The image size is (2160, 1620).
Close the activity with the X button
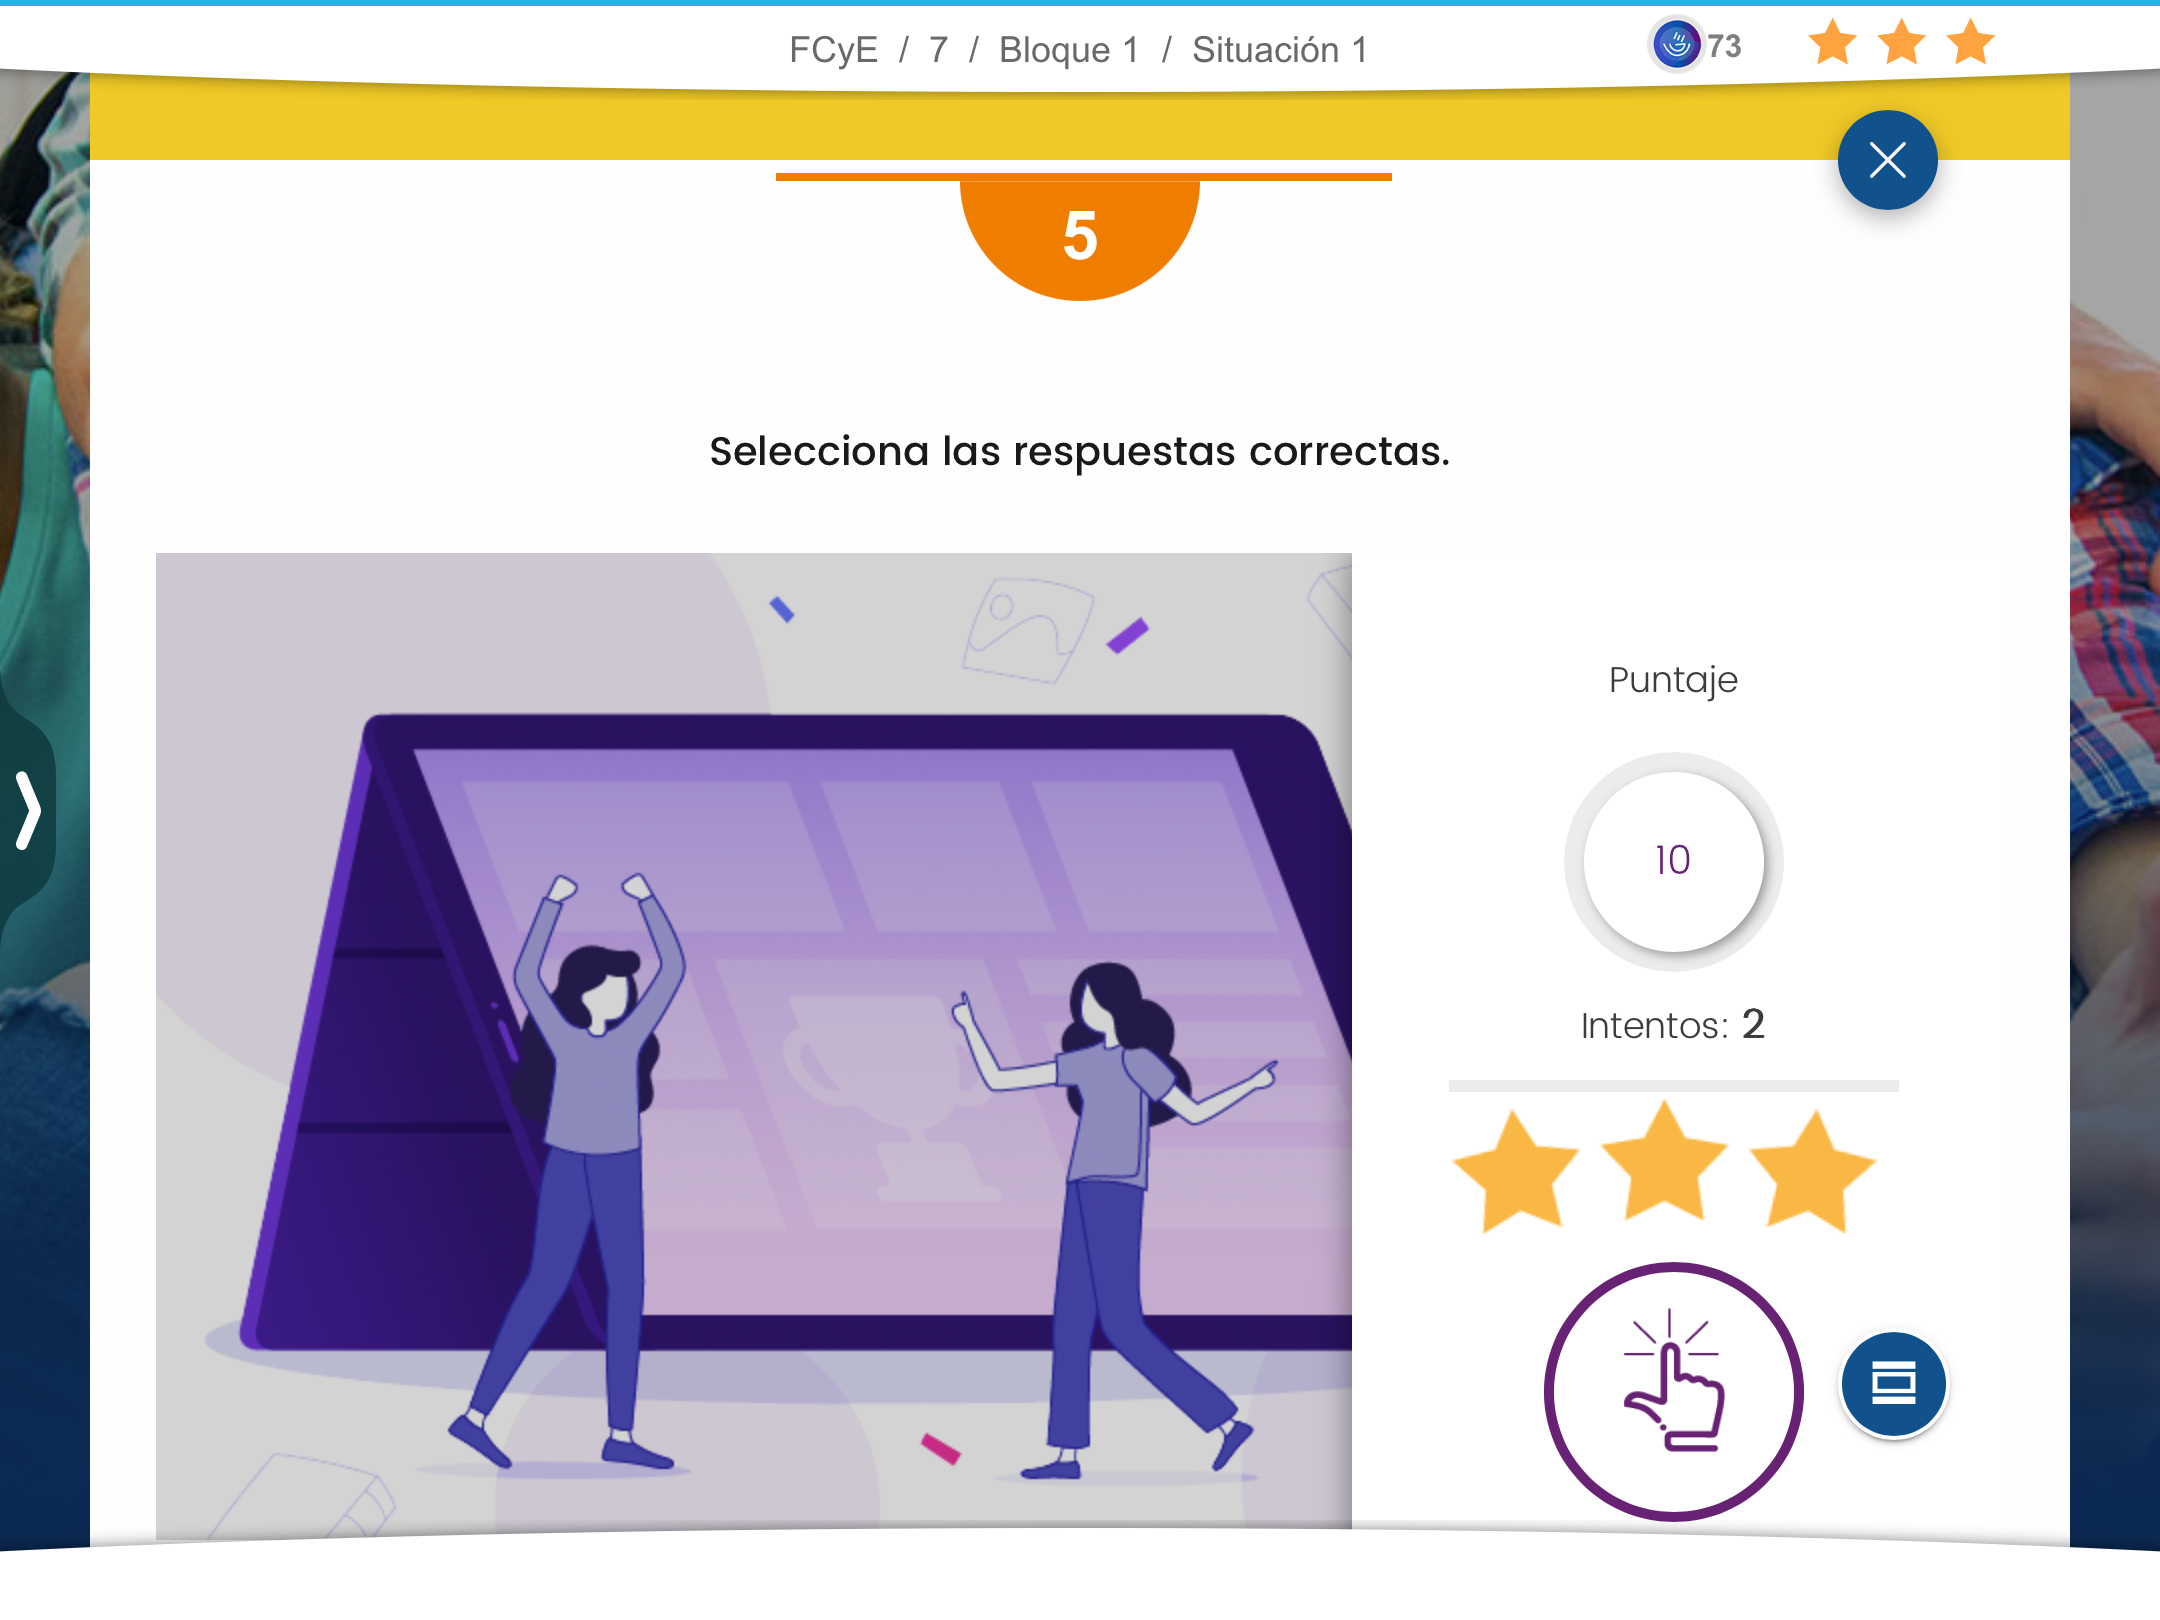[x=1887, y=160]
